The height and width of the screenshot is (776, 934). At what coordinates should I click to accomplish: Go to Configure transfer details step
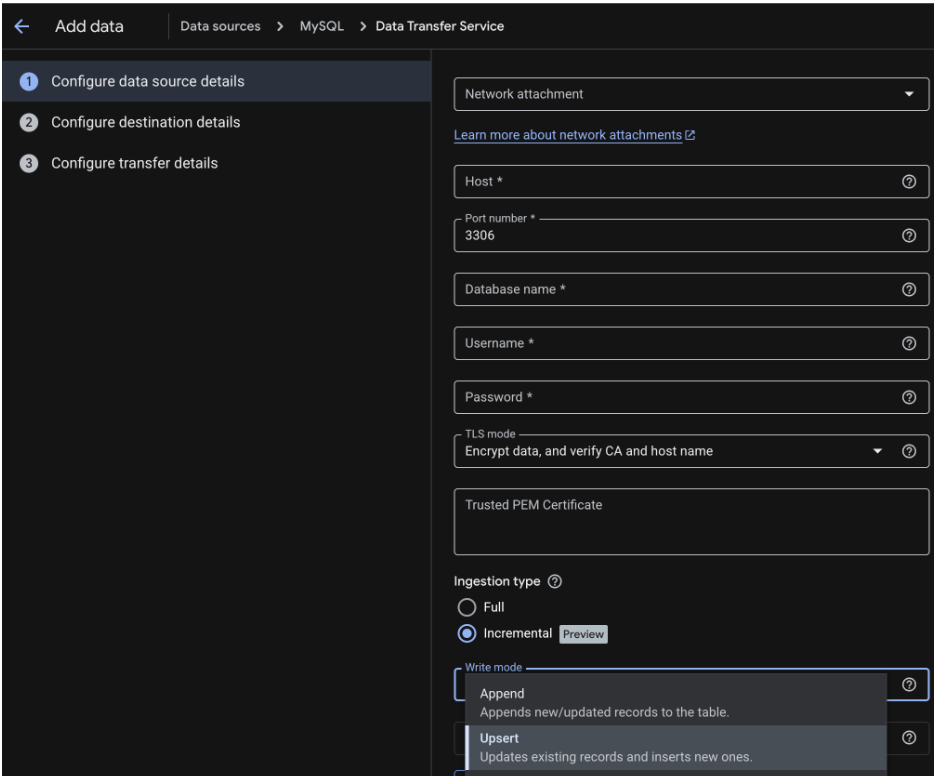point(217,163)
